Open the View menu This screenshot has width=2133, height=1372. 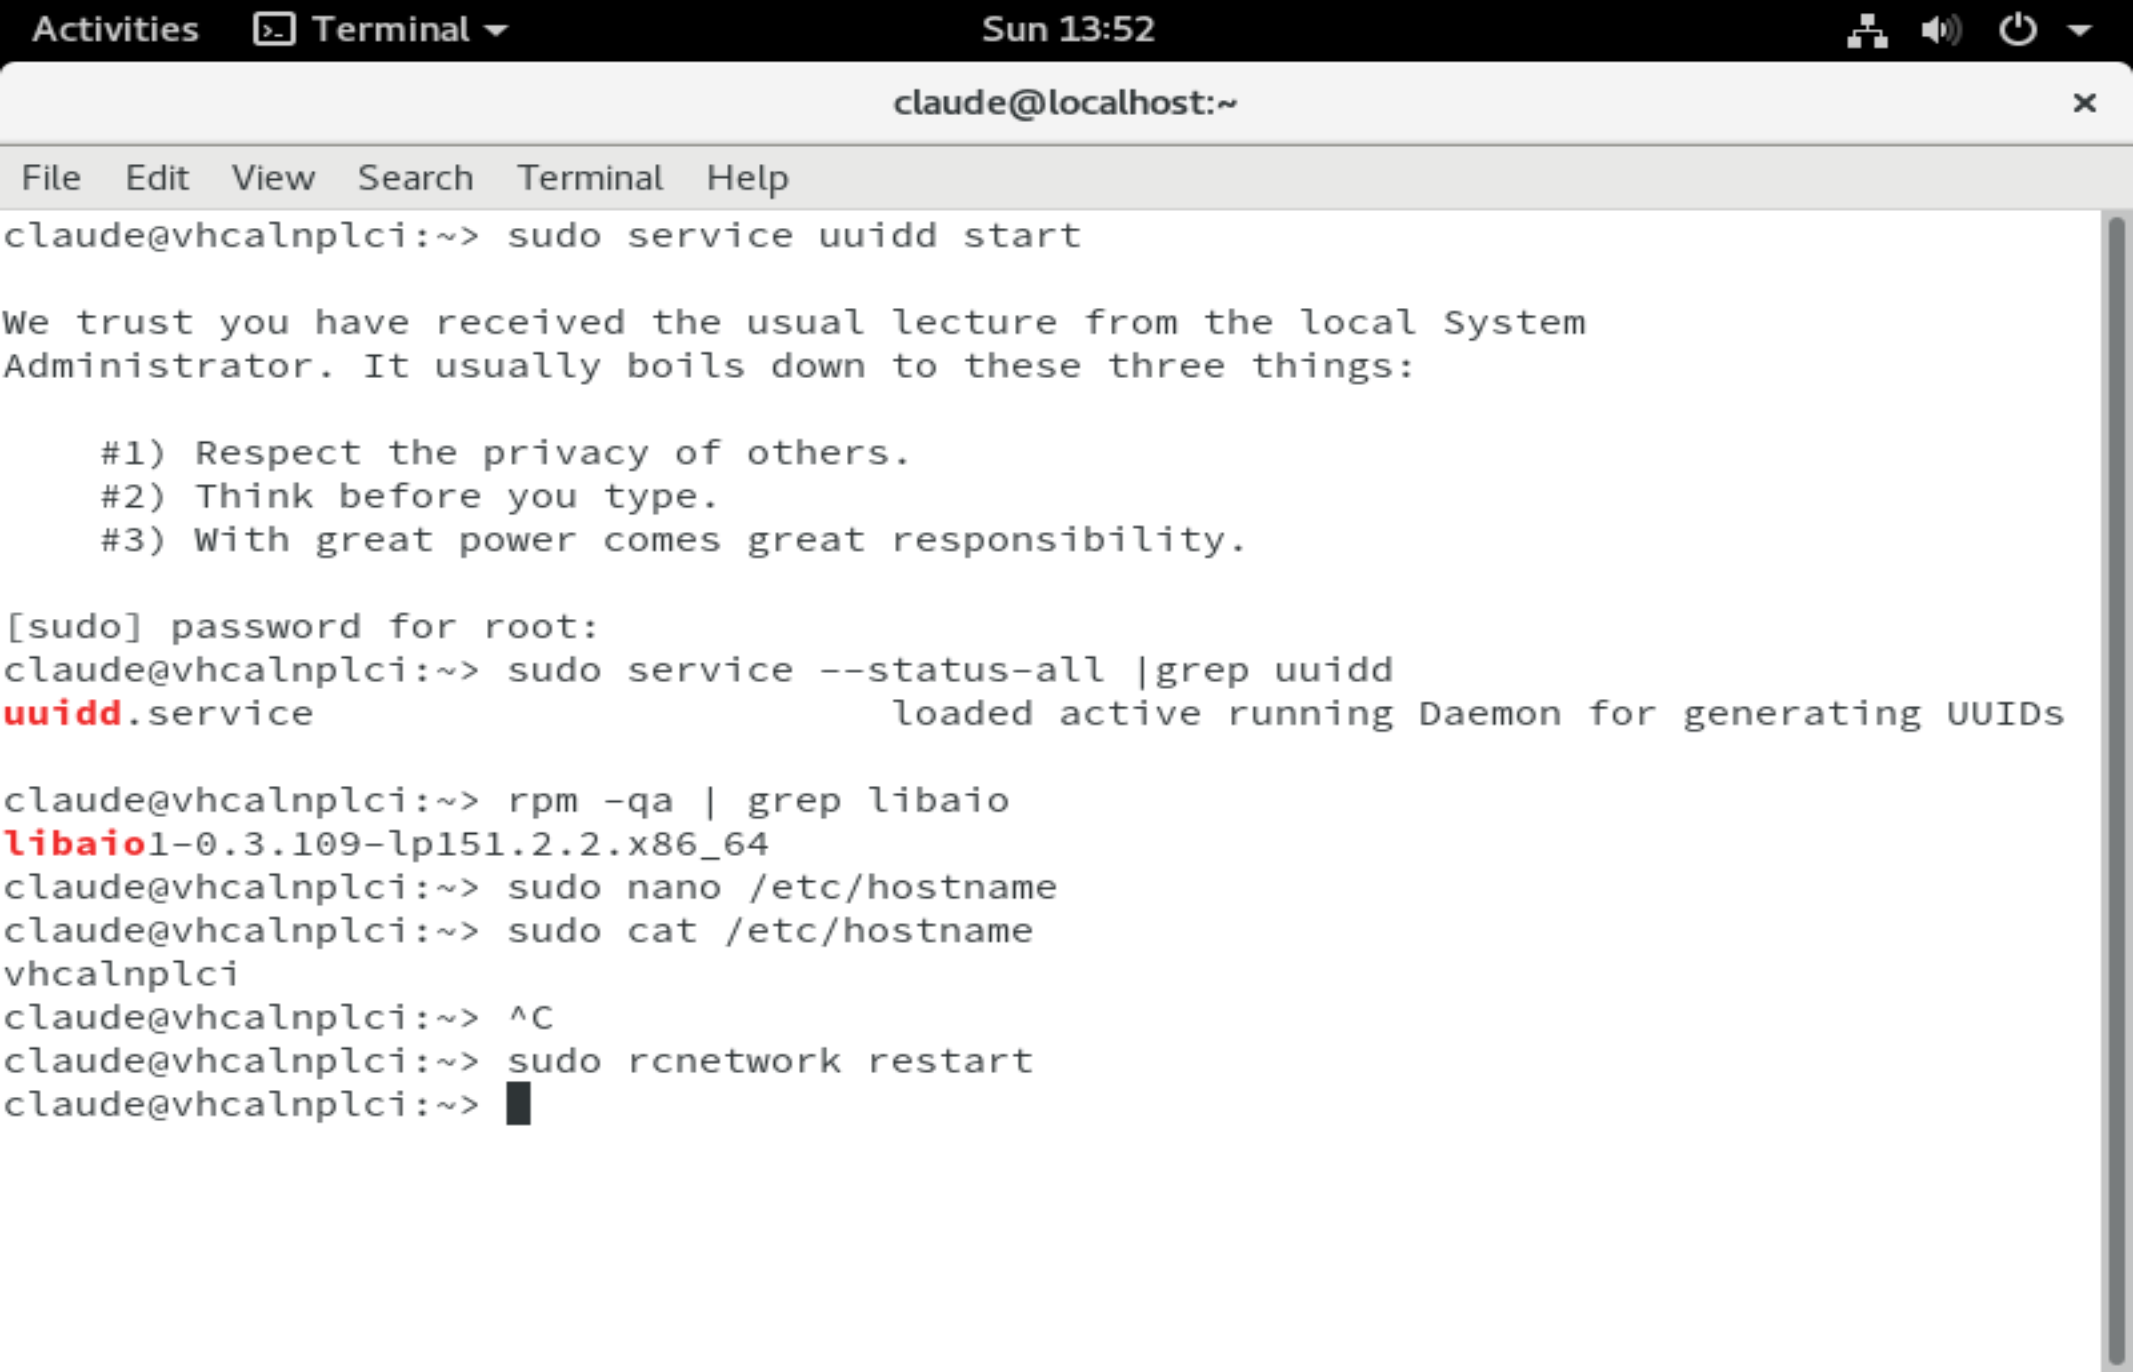(273, 178)
